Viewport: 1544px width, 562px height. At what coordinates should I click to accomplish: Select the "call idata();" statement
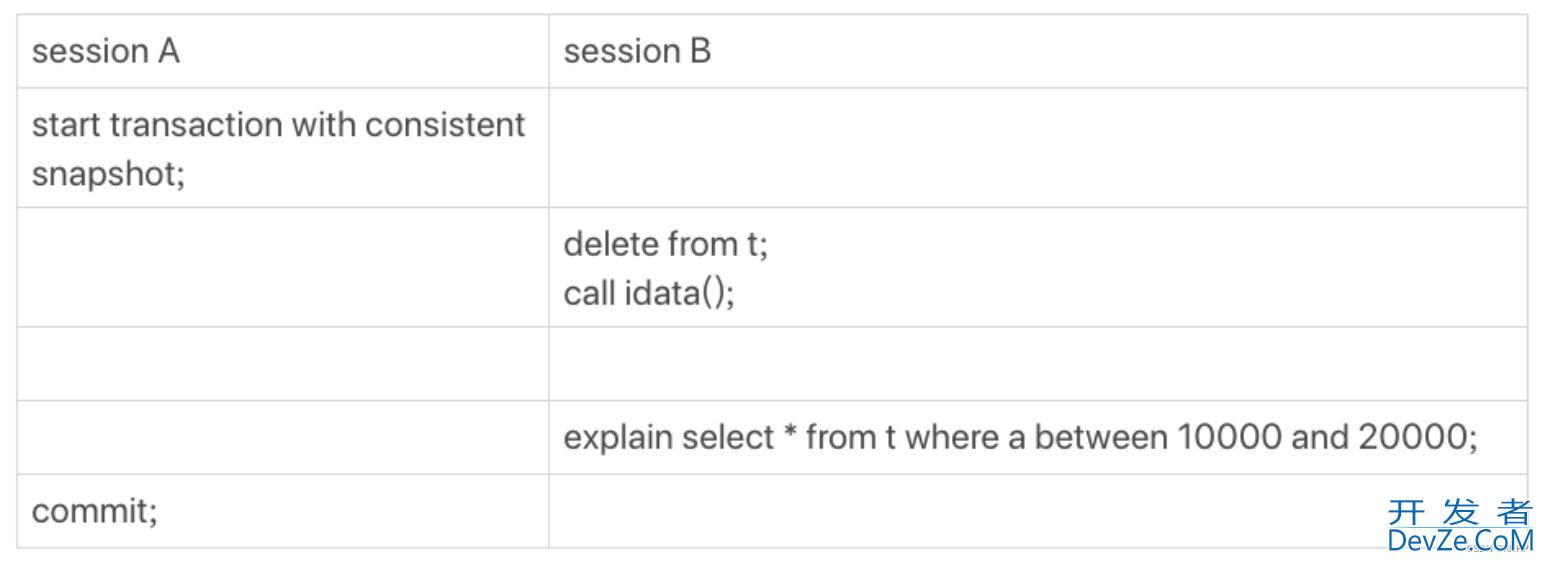pos(649,293)
